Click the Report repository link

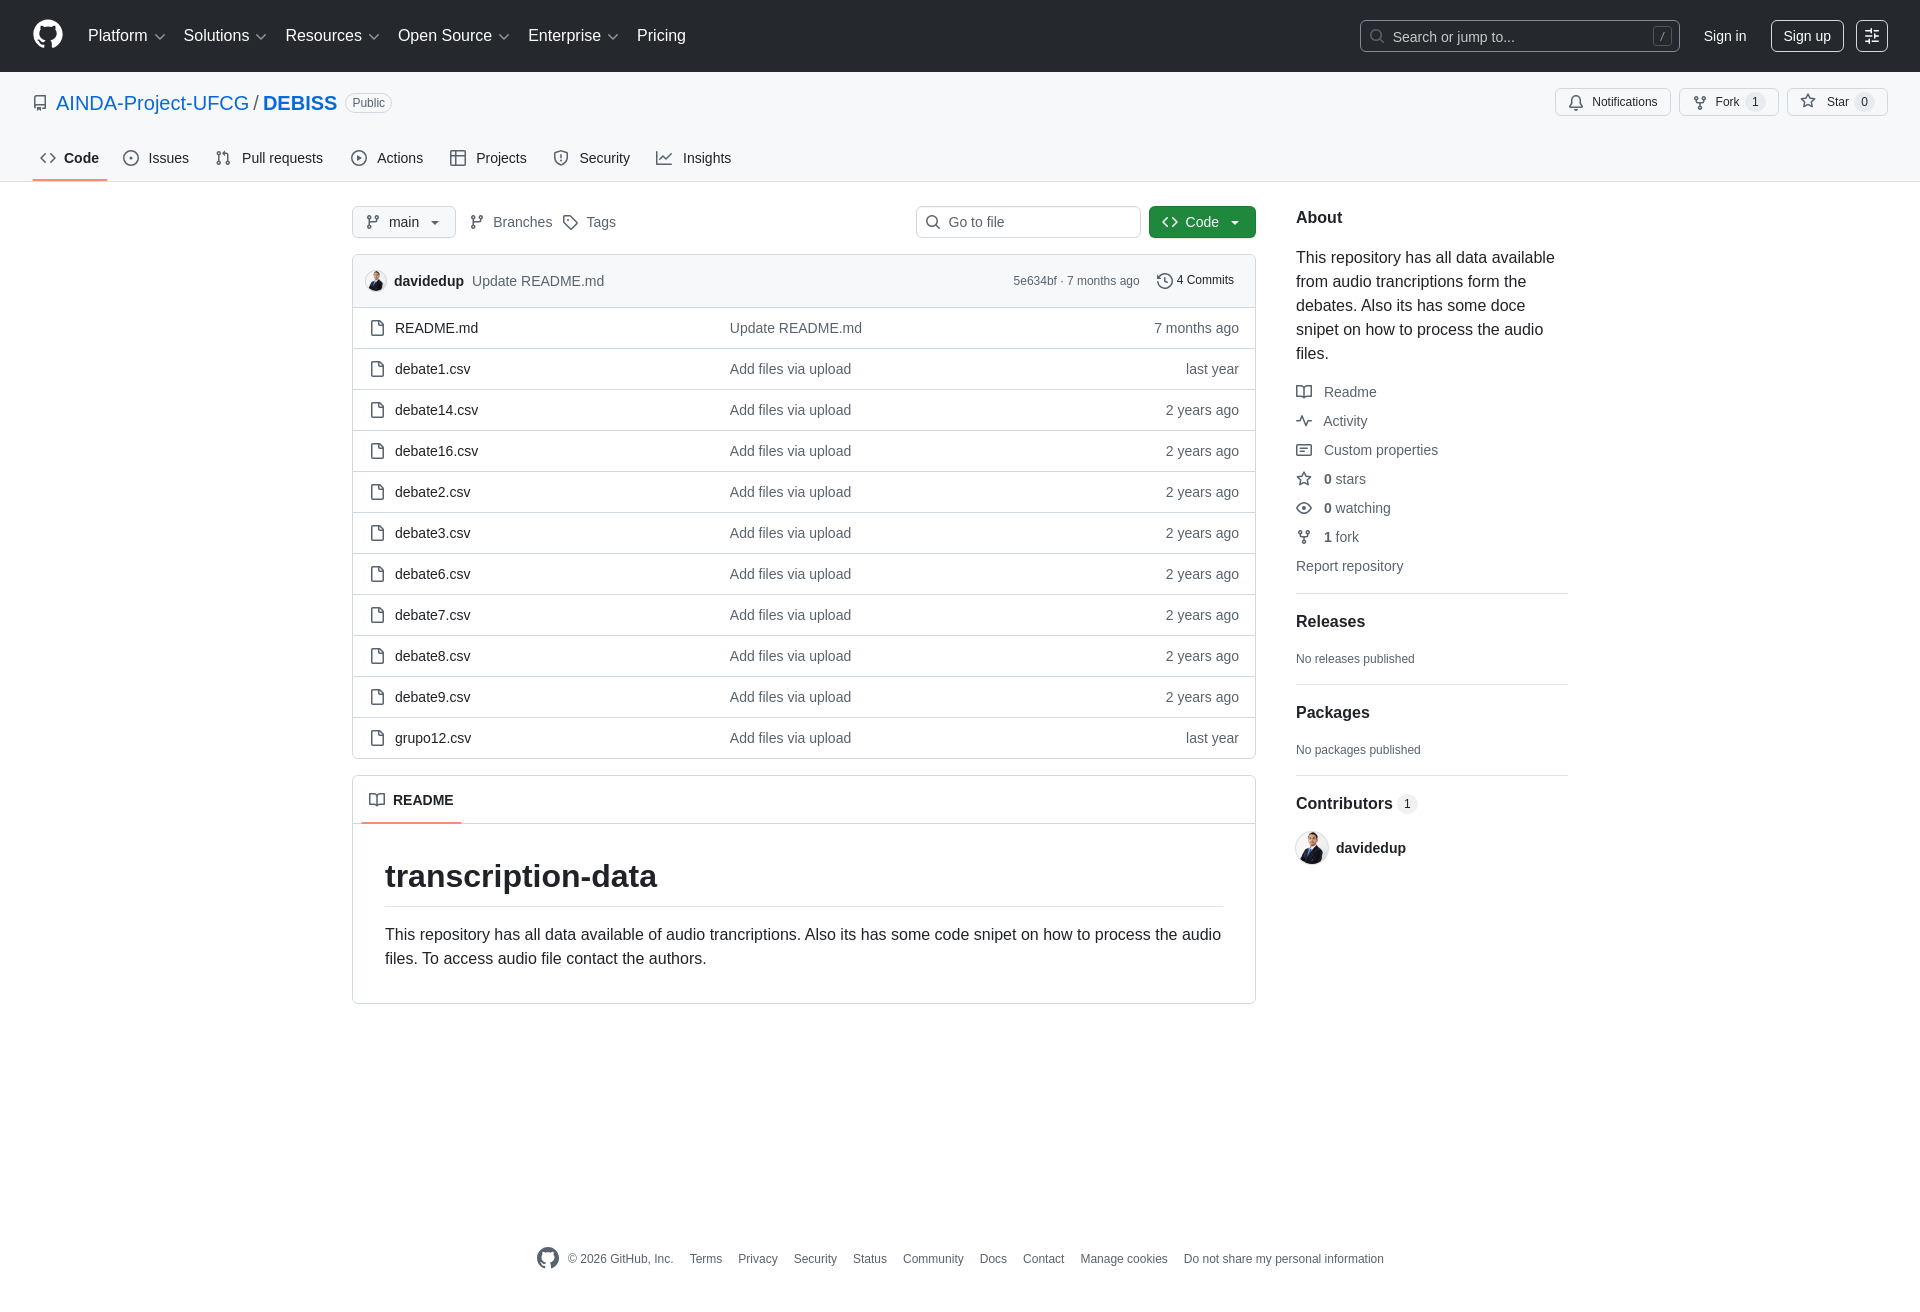1349,566
